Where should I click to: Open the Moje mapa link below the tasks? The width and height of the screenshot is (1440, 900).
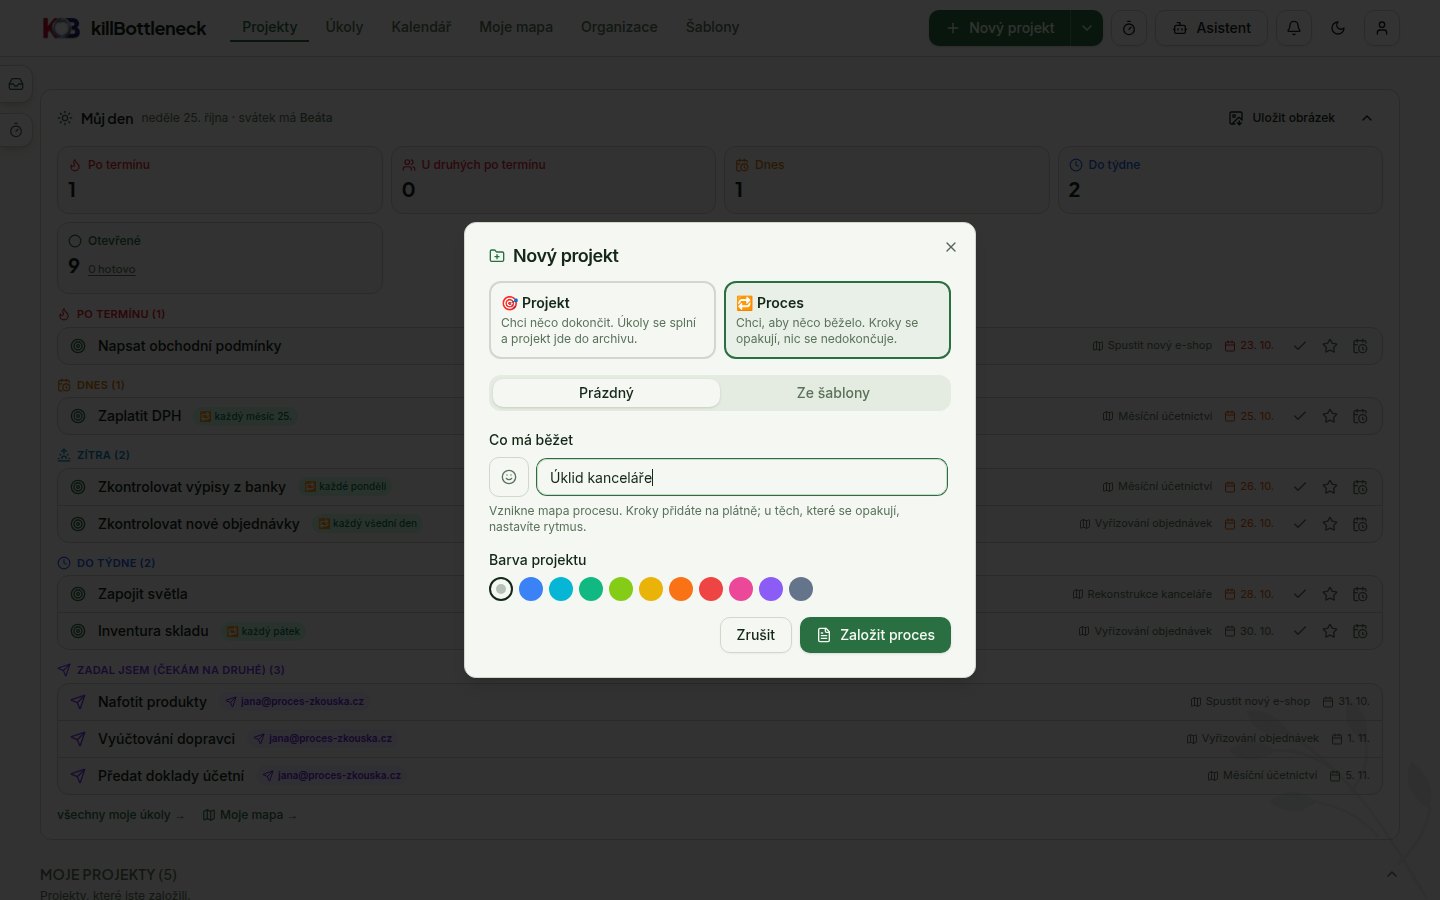[250, 815]
